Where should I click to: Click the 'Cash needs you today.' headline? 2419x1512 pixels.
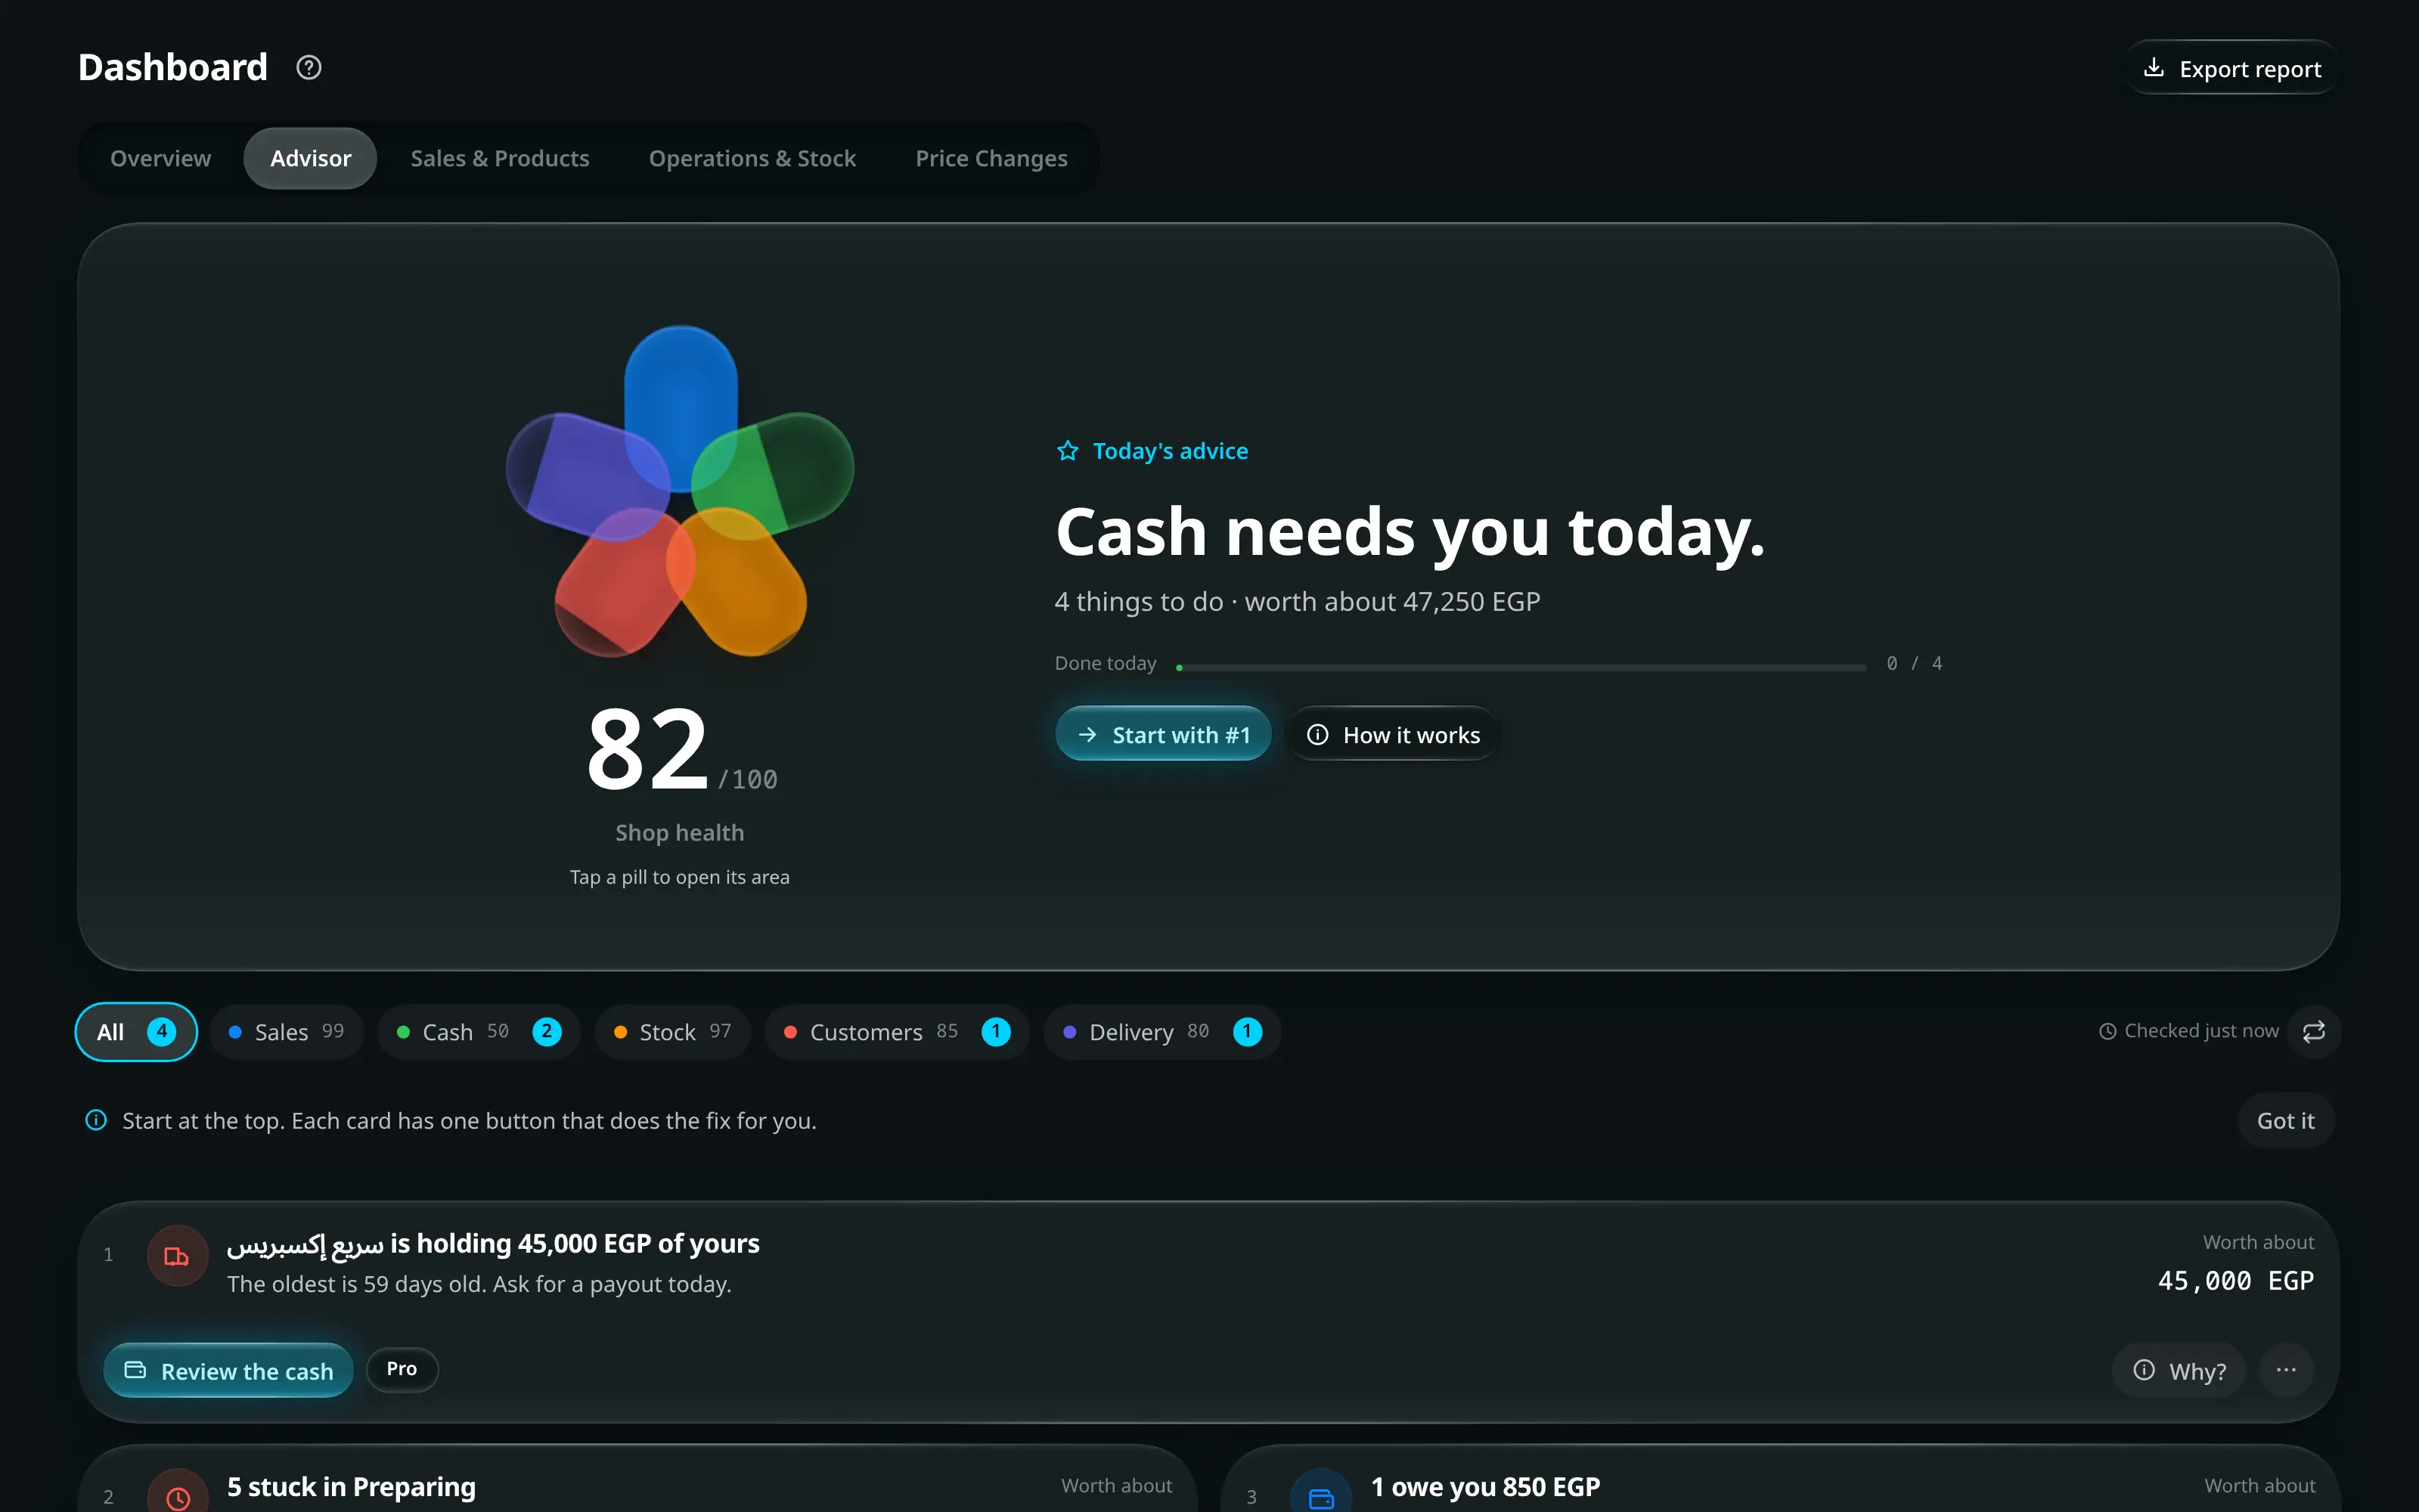click(1410, 531)
